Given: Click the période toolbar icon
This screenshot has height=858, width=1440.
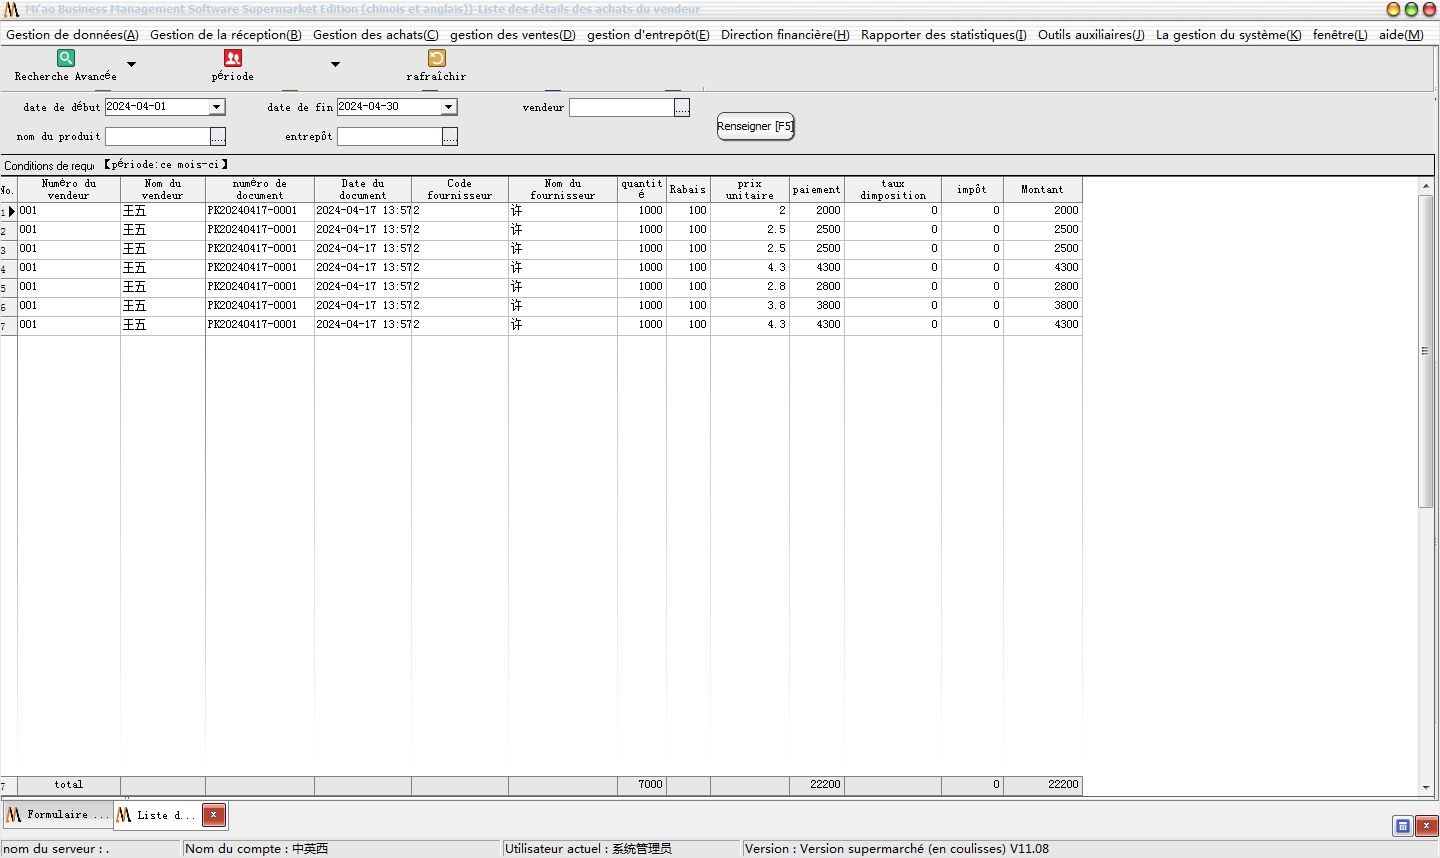Looking at the screenshot, I should (233, 58).
